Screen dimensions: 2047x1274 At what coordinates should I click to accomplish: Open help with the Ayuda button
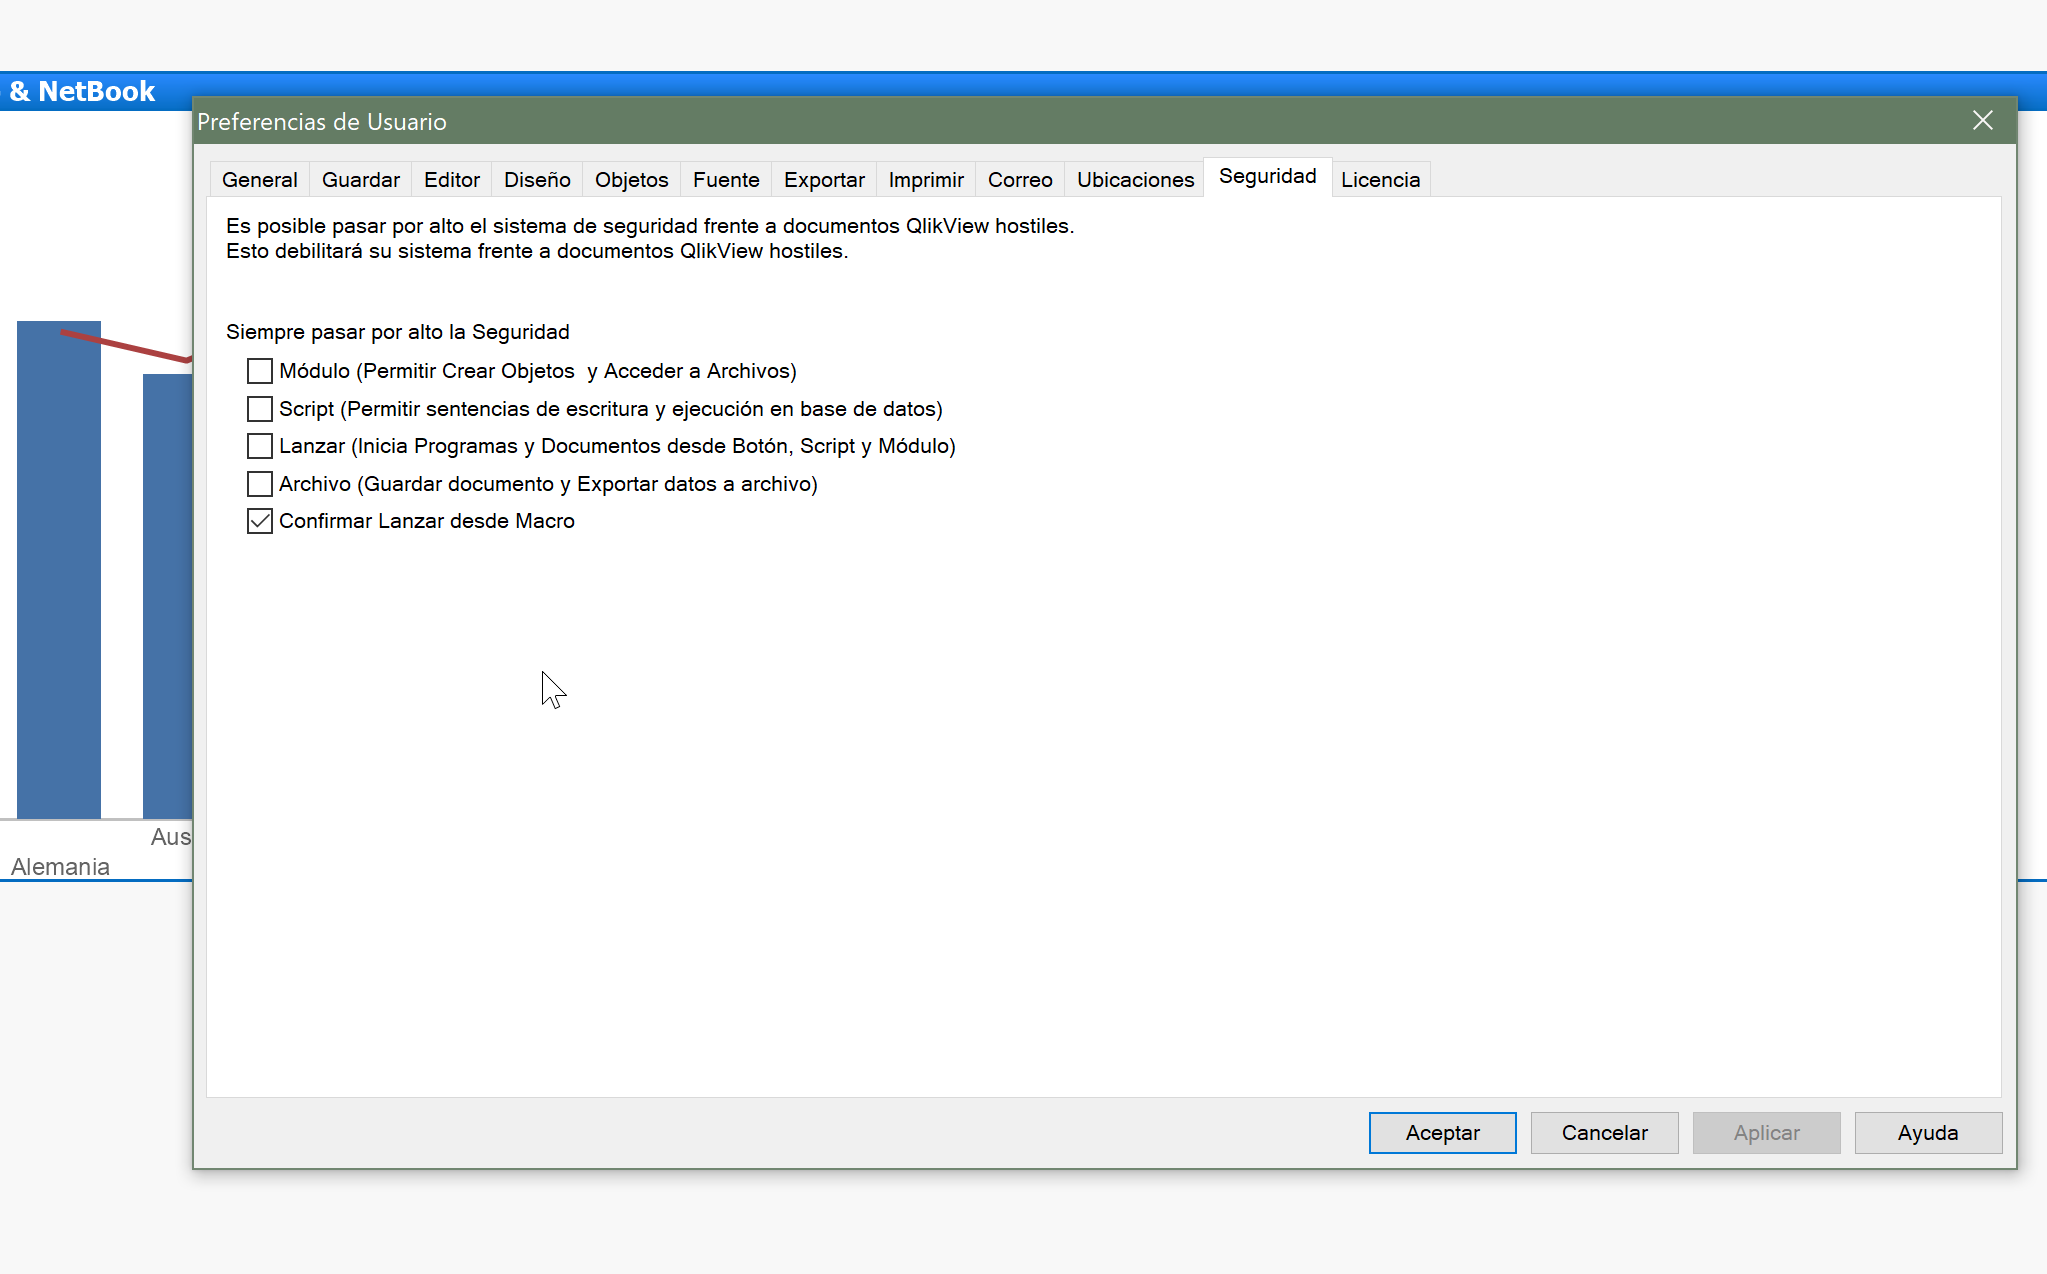[1928, 1133]
